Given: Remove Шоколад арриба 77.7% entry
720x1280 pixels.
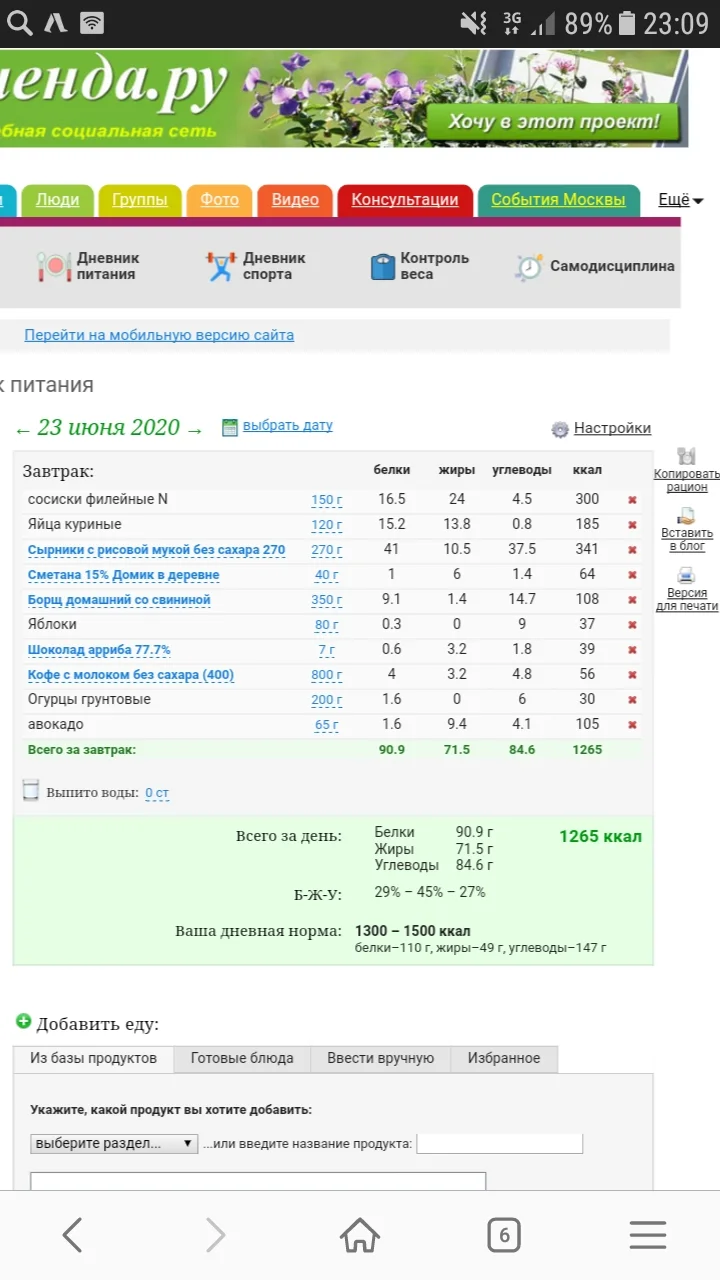Looking at the screenshot, I should (x=632, y=649).
